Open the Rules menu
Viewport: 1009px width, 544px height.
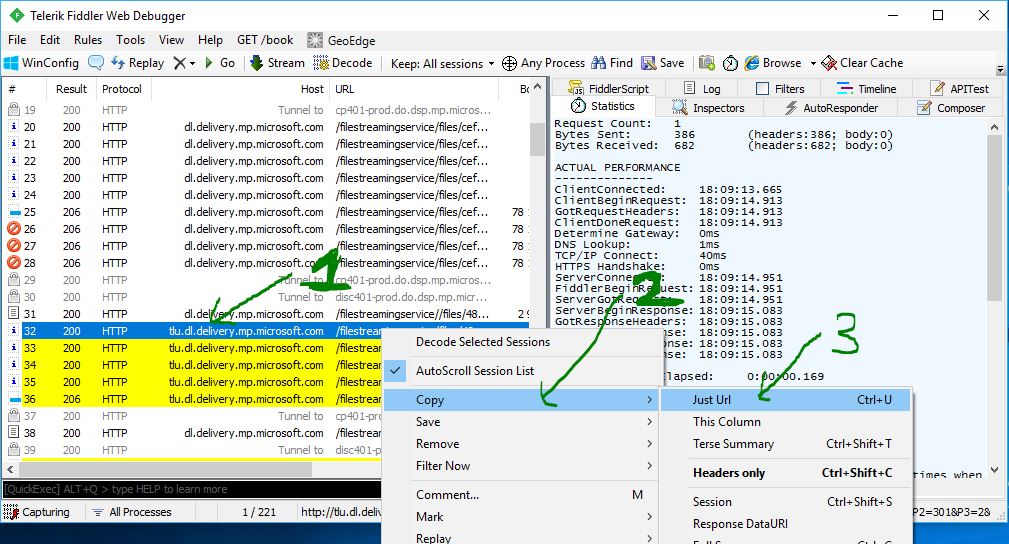[88, 40]
